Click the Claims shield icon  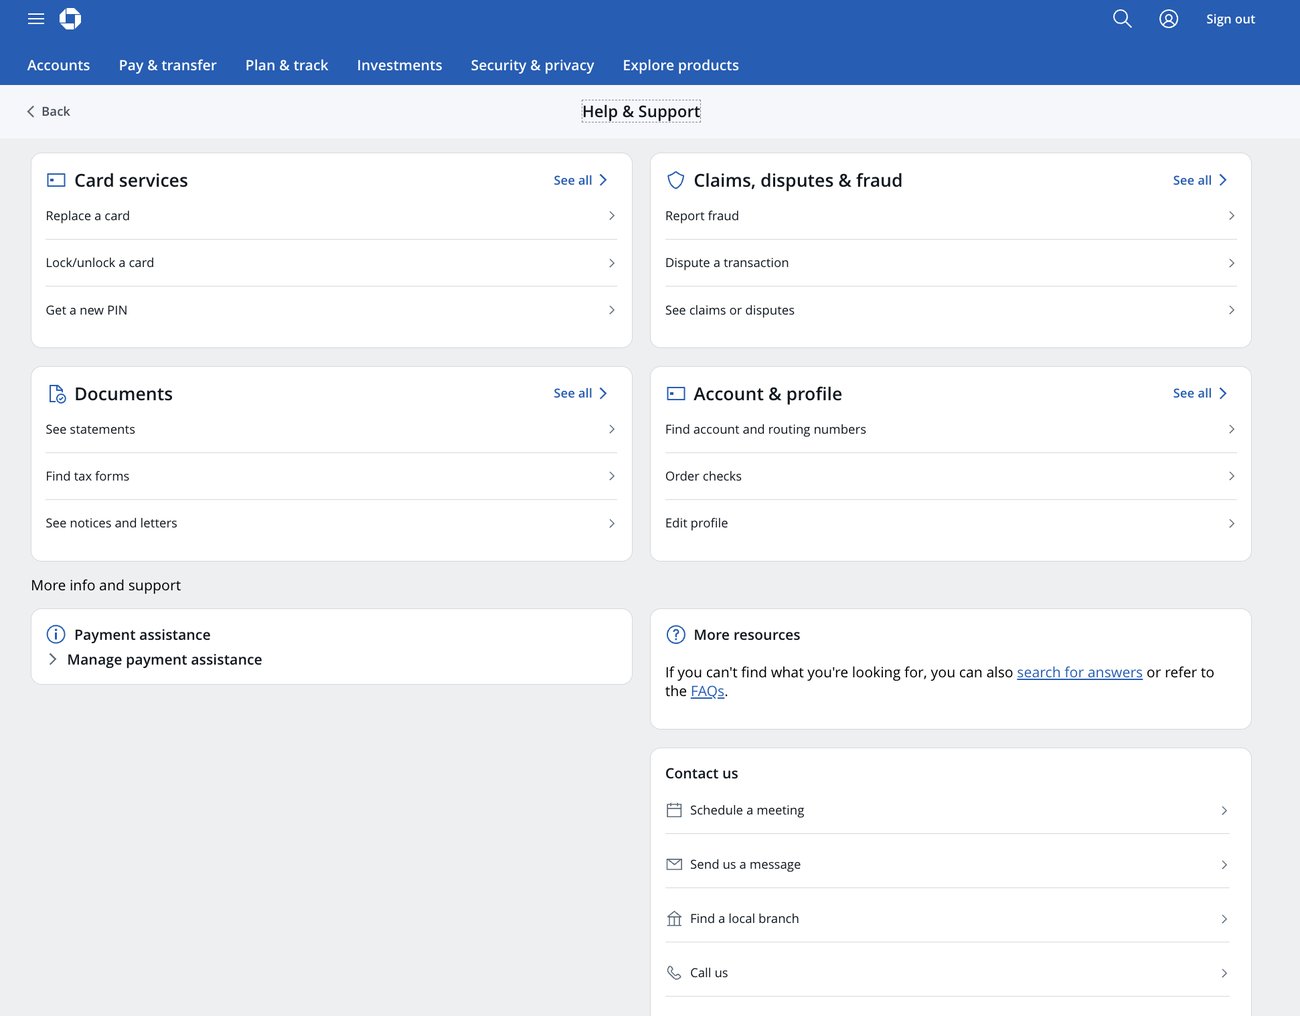[676, 180]
